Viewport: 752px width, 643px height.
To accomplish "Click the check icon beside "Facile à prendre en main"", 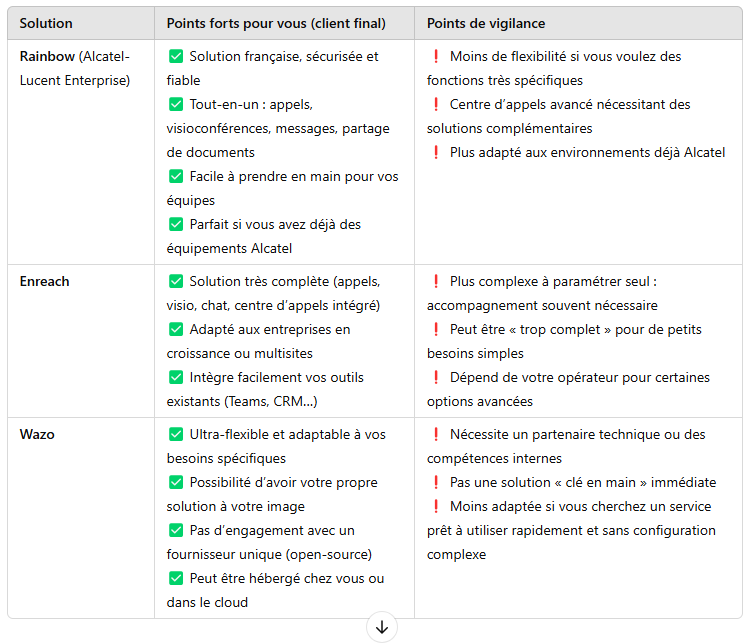I will coord(176,177).
